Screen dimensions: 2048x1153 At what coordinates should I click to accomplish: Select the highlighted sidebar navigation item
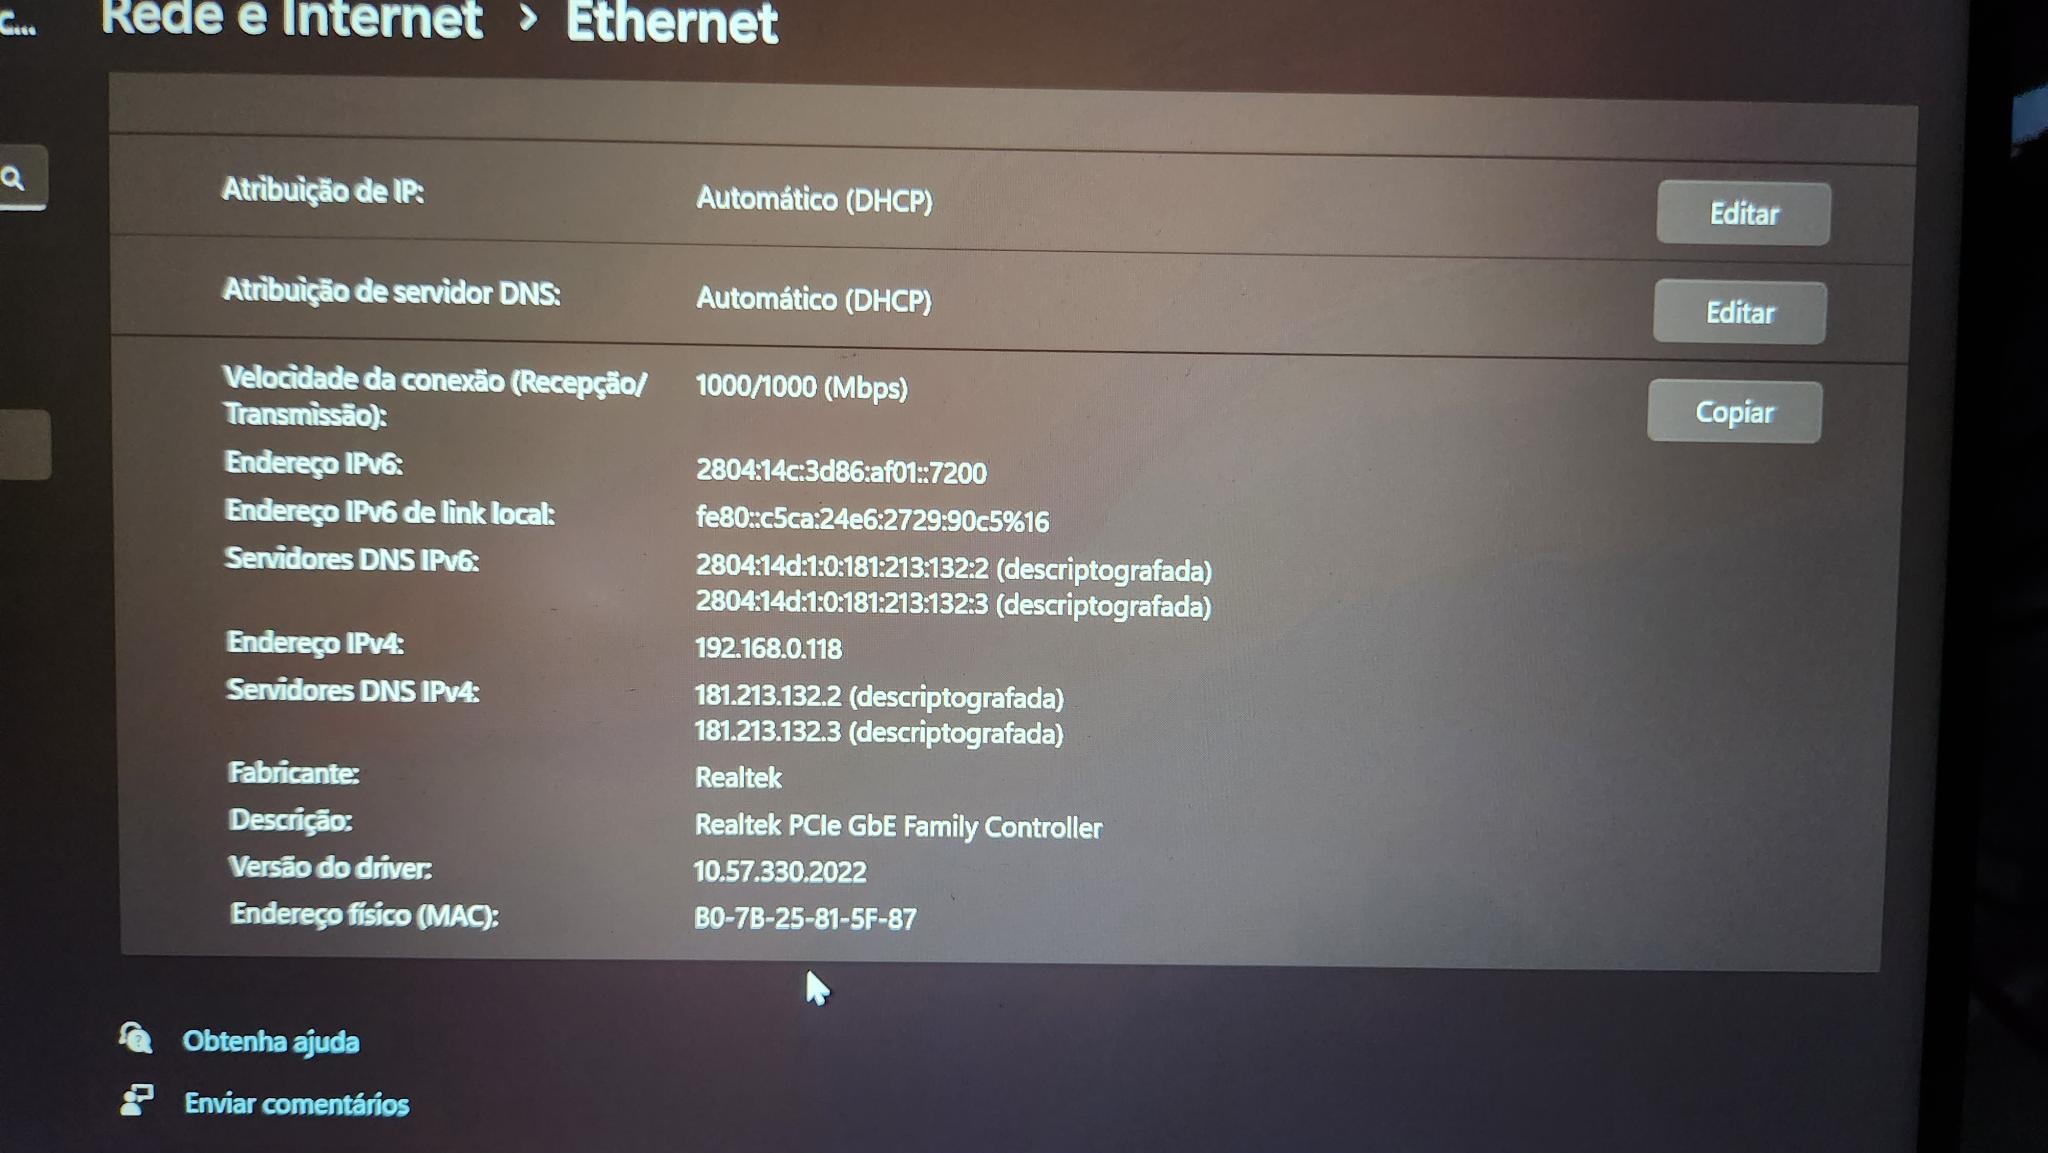24,444
